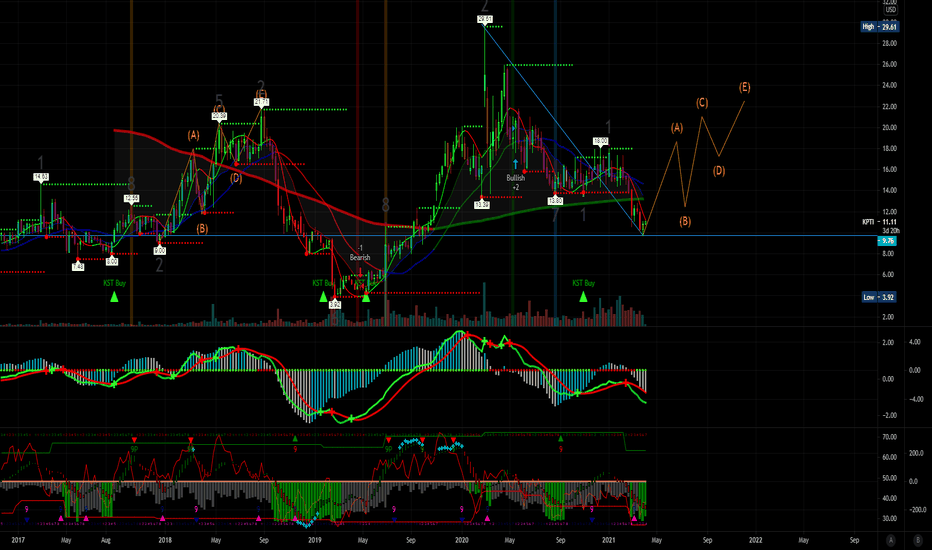
Task: Click the 2022 label on time axis
Action: [x=755, y=540]
